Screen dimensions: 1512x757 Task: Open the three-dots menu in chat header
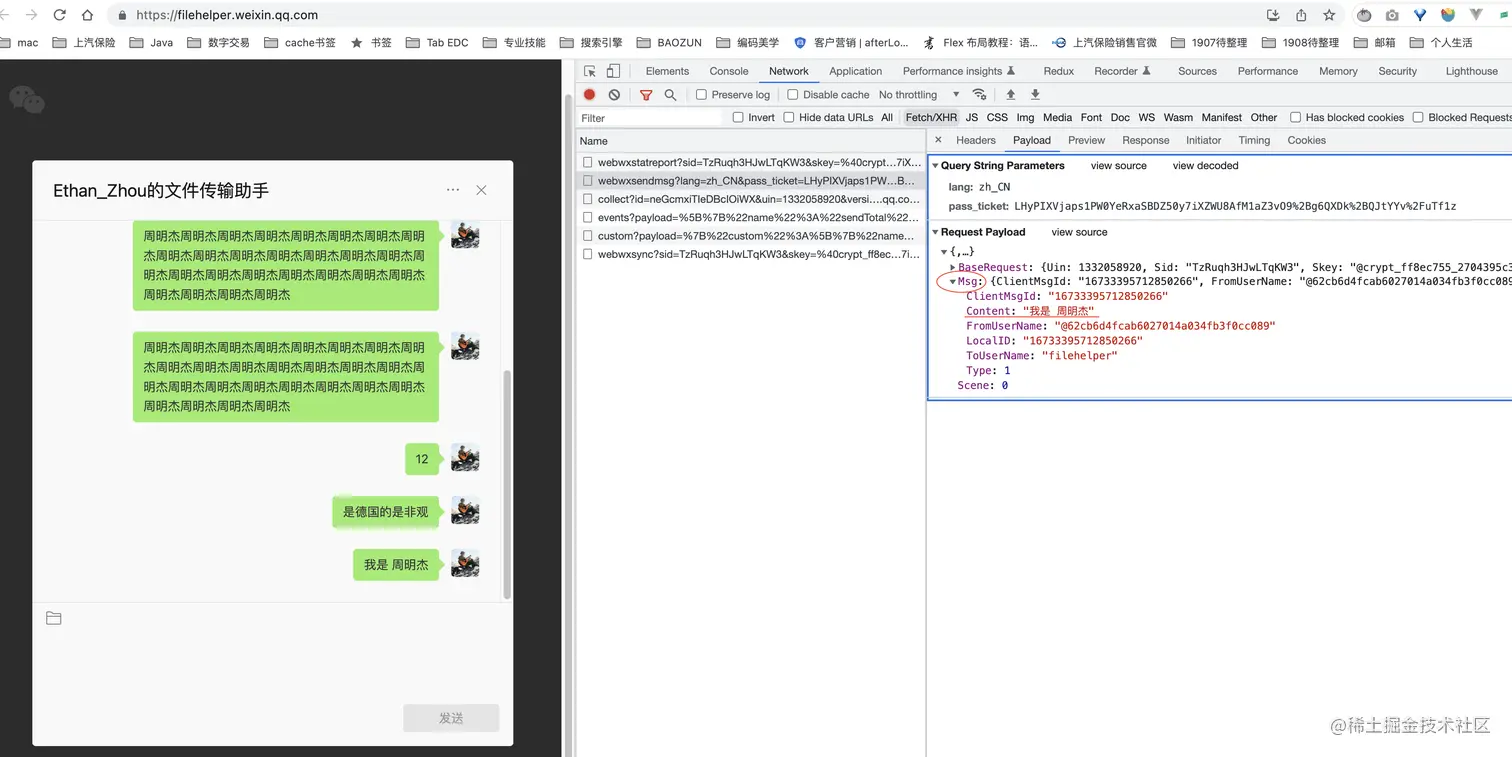(453, 190)
